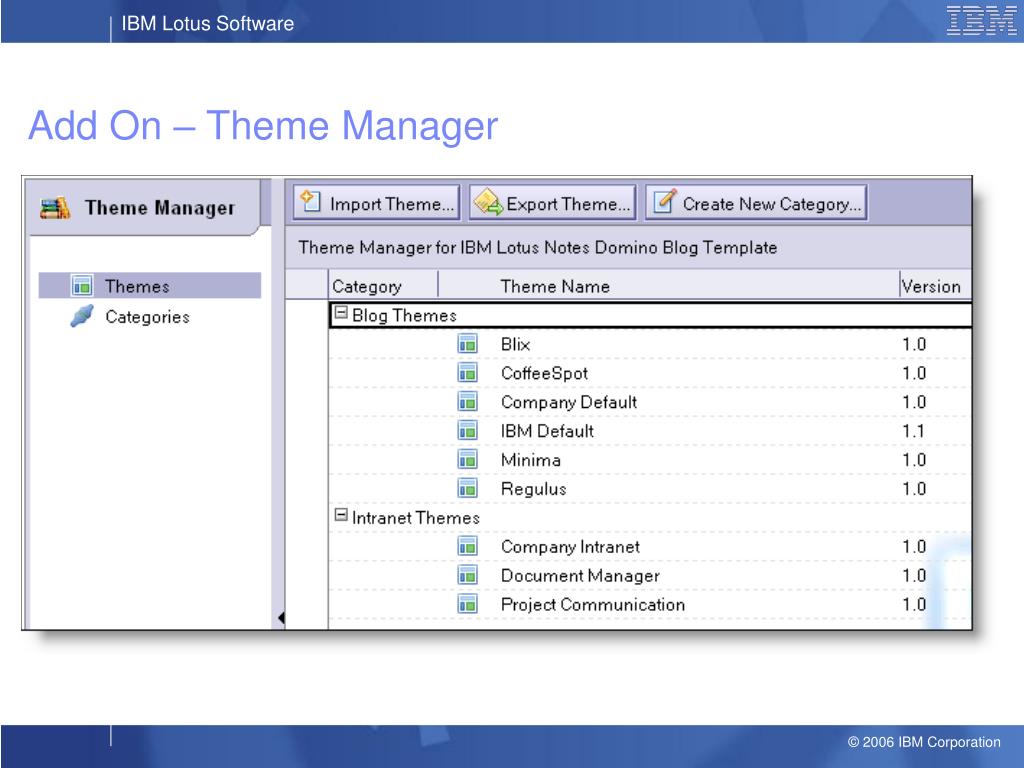Click the Export Theme button icon
The height and width of the screenshot is (768, 1024).
pyautogui.click(x=488, y=202)
